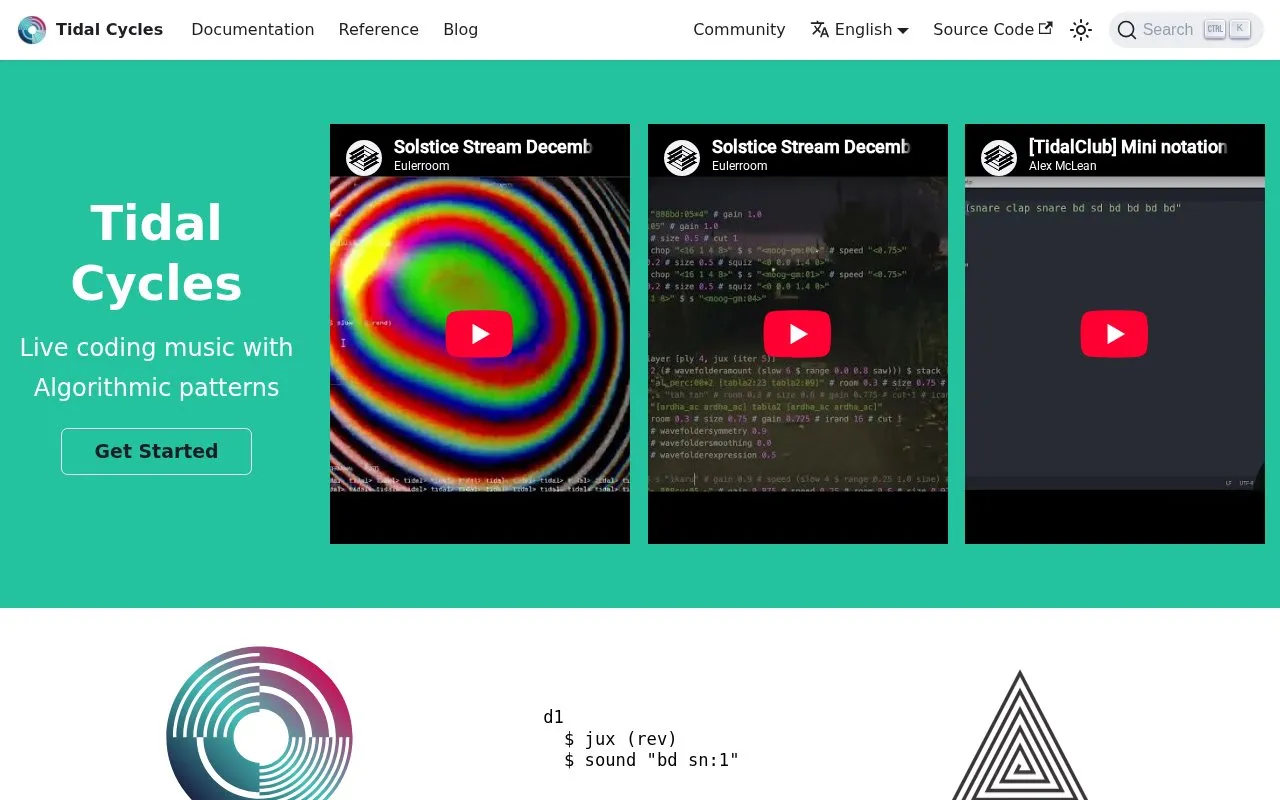
Task: Click the "$ jux (rev)" code line
Action: [x=621, y=739]
